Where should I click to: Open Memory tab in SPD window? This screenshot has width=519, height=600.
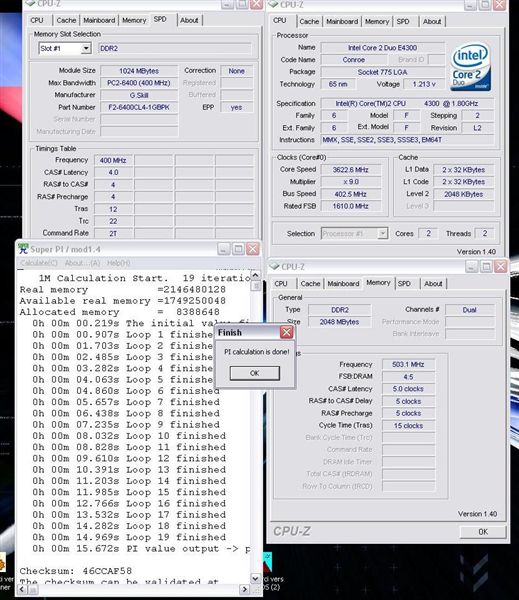pos(134,20)
